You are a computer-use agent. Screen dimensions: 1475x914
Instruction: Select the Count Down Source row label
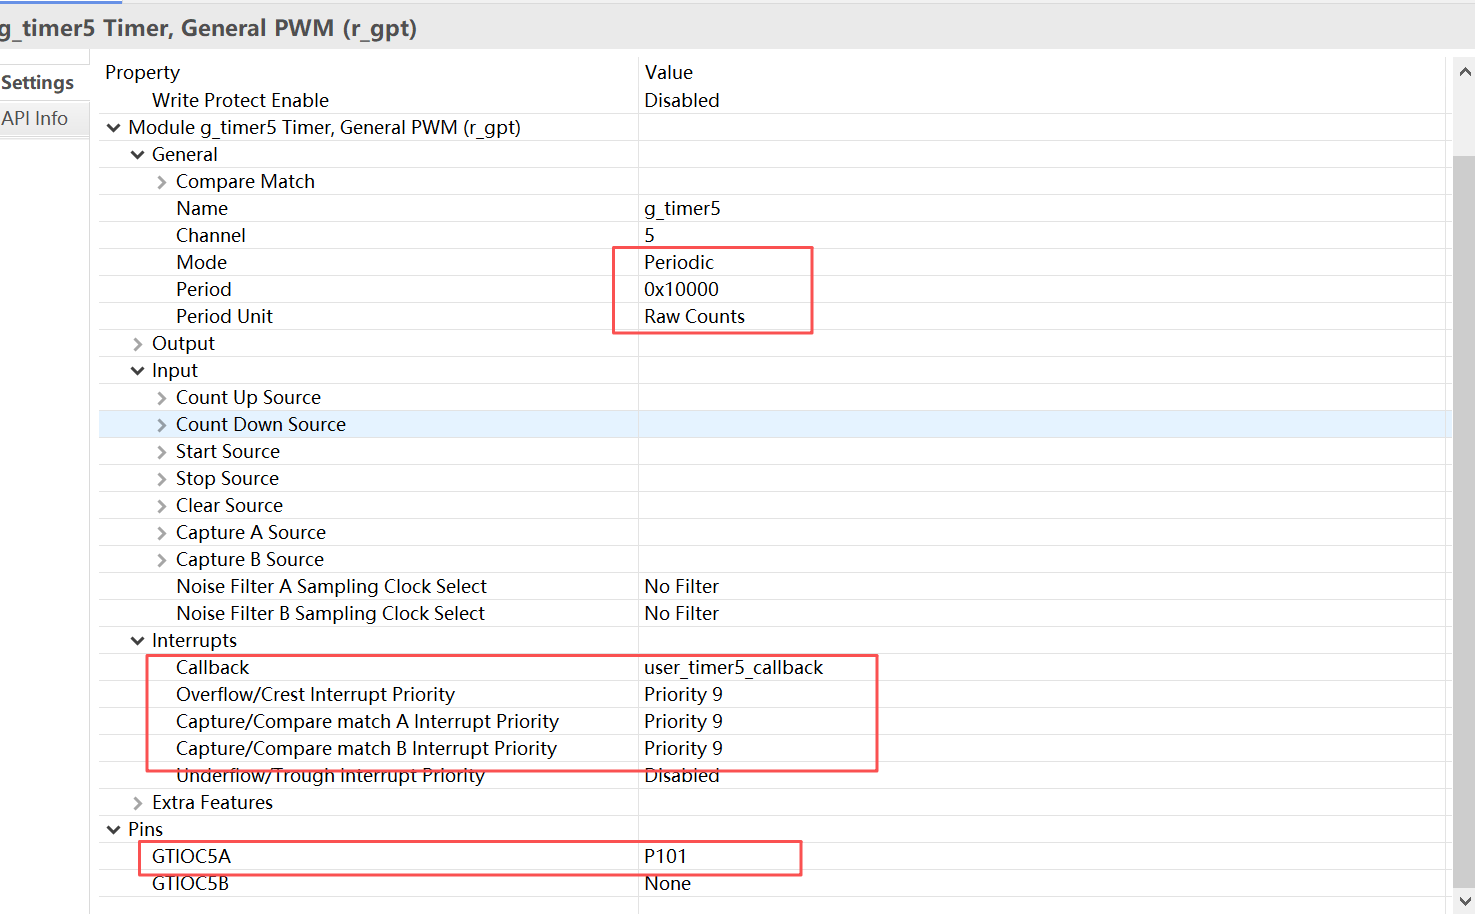point(261,424)
